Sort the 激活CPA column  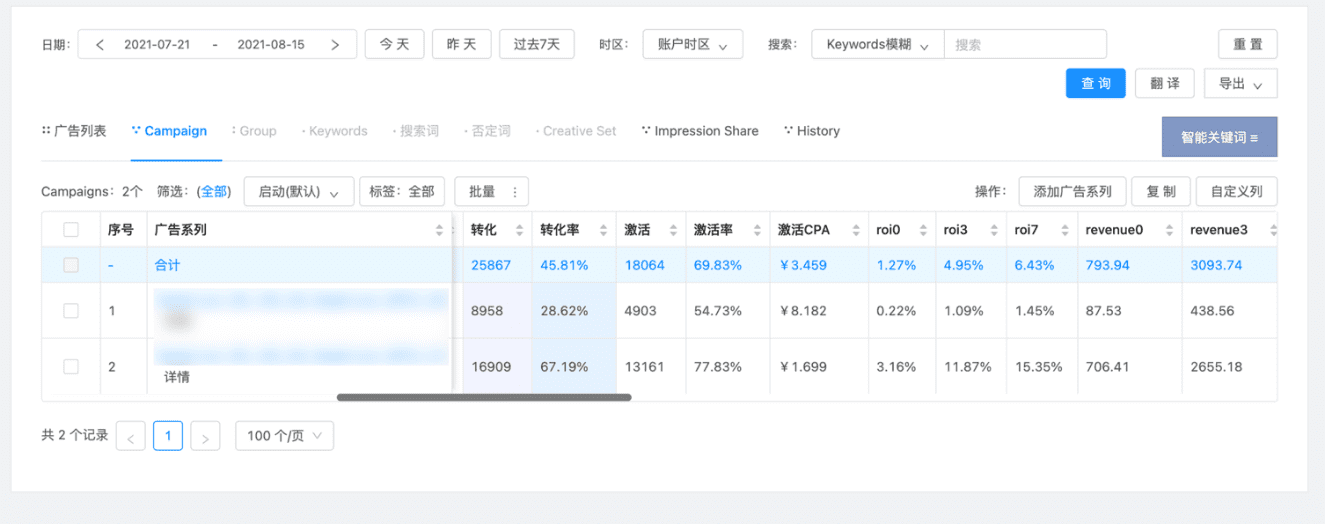(855, 230)
